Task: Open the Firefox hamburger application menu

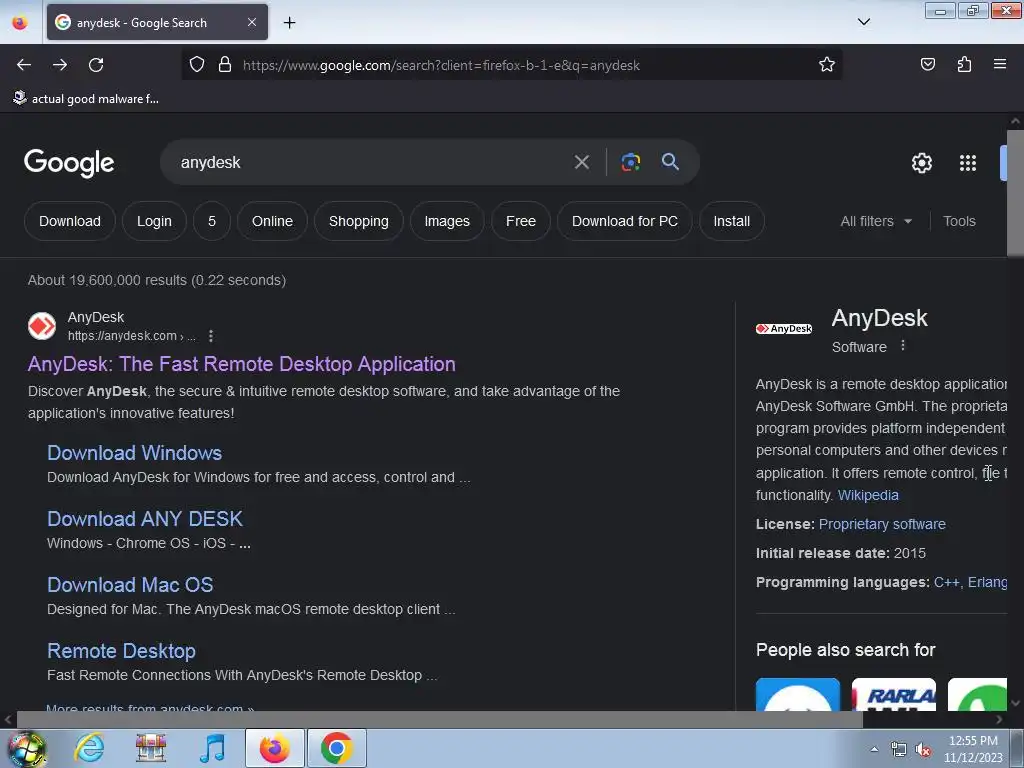Action: pos(1000,65)
